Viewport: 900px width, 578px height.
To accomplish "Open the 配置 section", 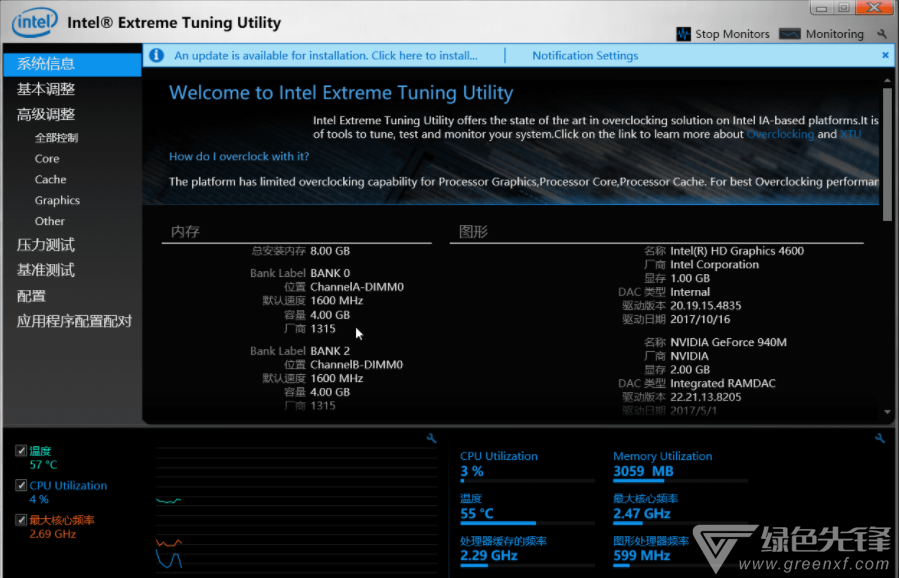I will (31, 296).
